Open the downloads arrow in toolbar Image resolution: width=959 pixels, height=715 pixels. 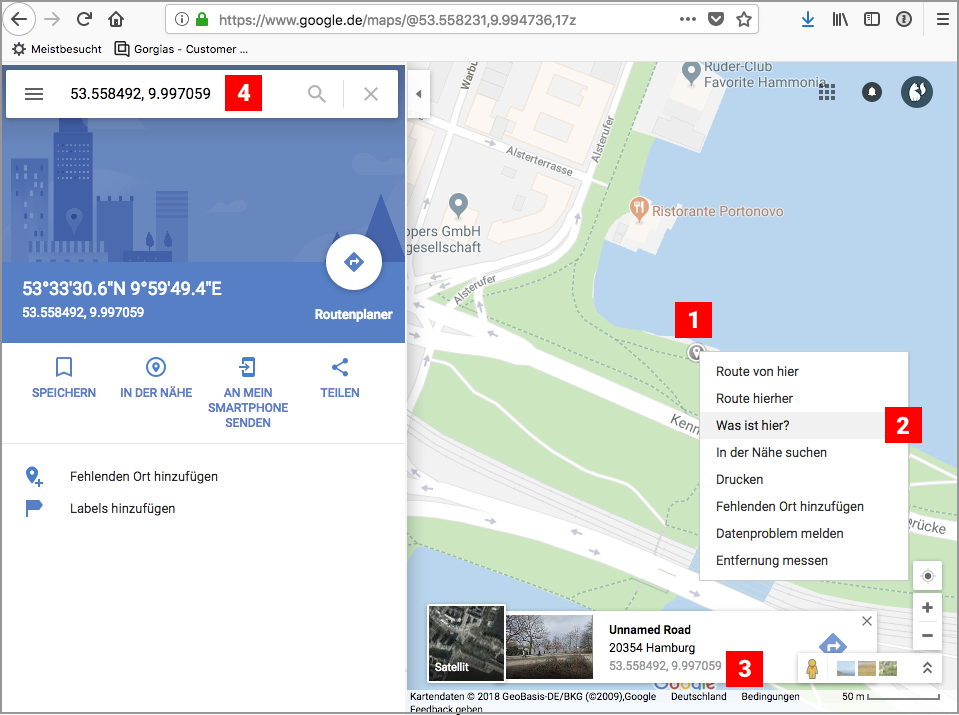click(808, 20)
